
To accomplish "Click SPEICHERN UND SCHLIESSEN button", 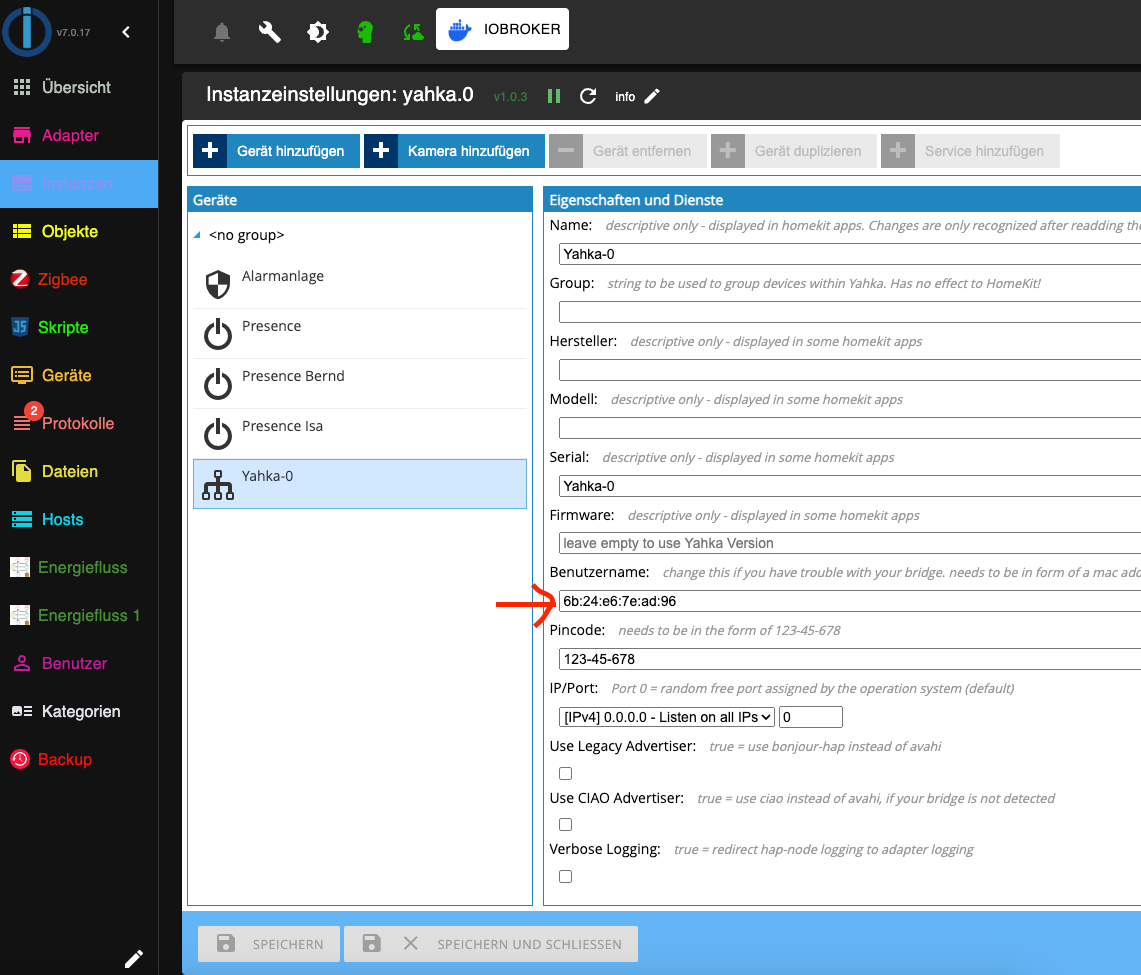I will pos(491,944).
